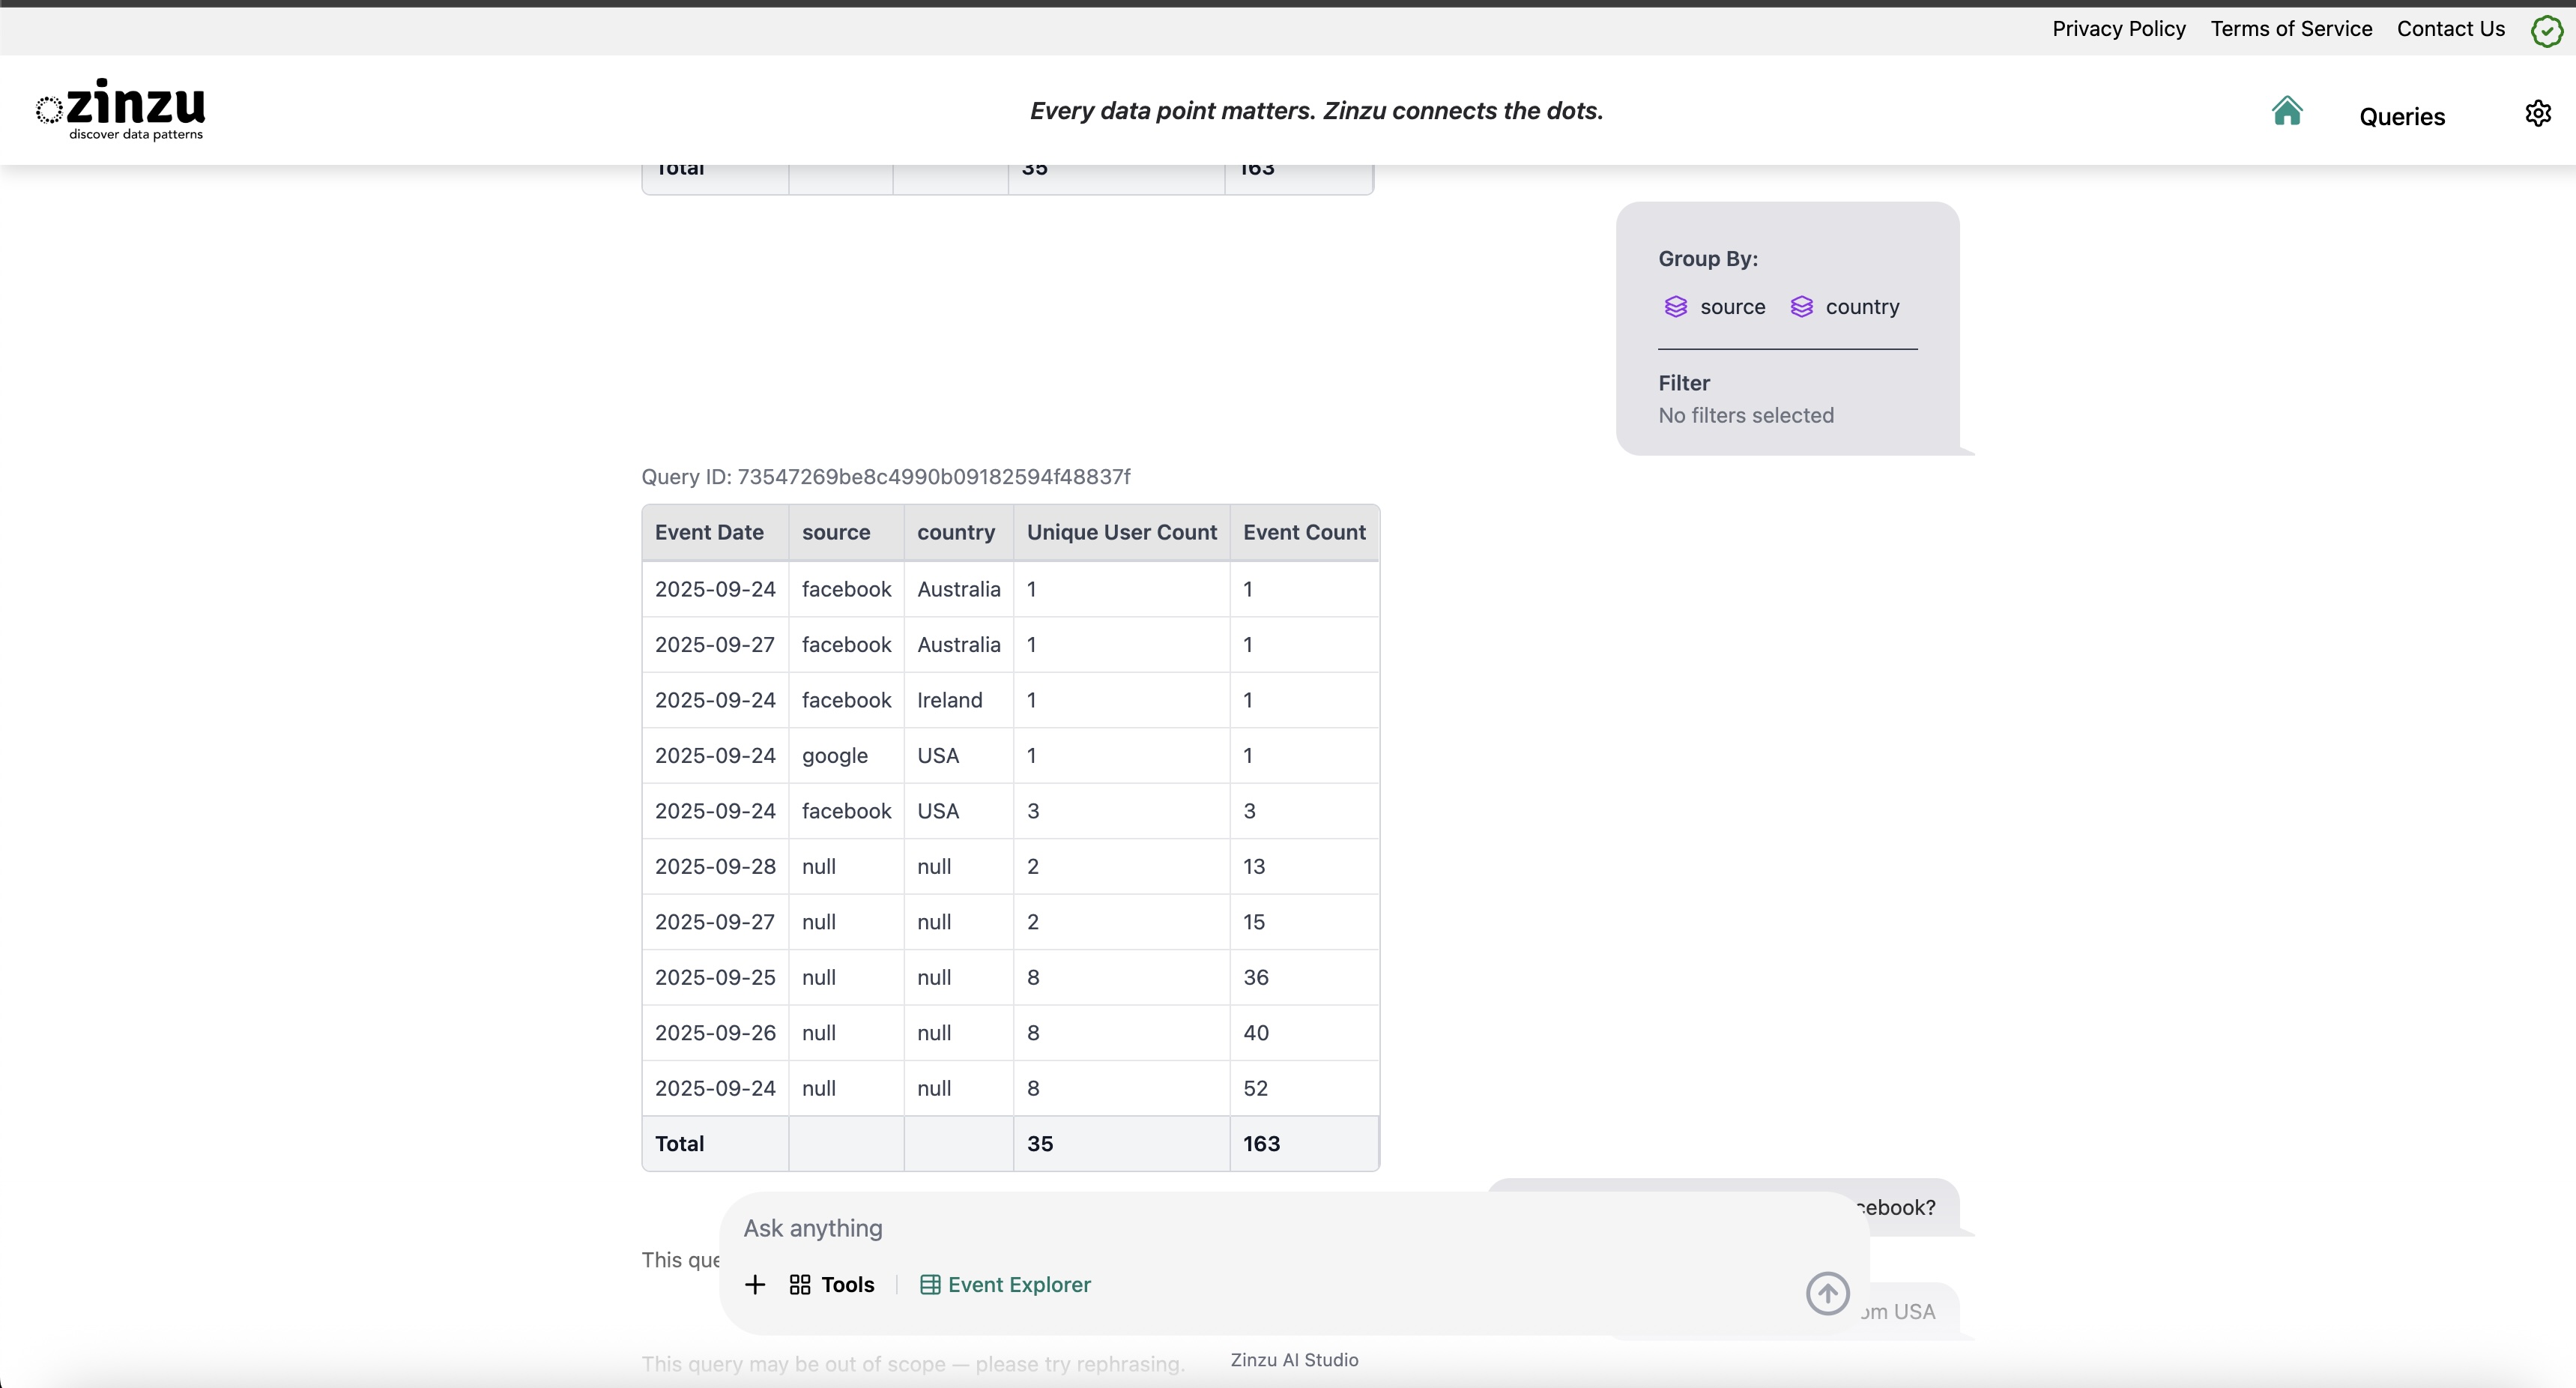Click the country group-by layers icon
This screenshot has width=2576, height=1388.
[x=1801, y=307]
